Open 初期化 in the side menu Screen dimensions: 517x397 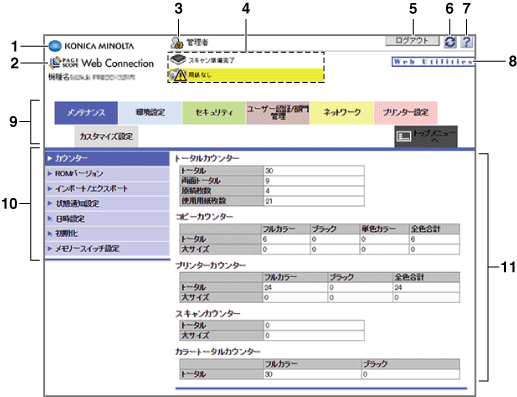[107, 234]
